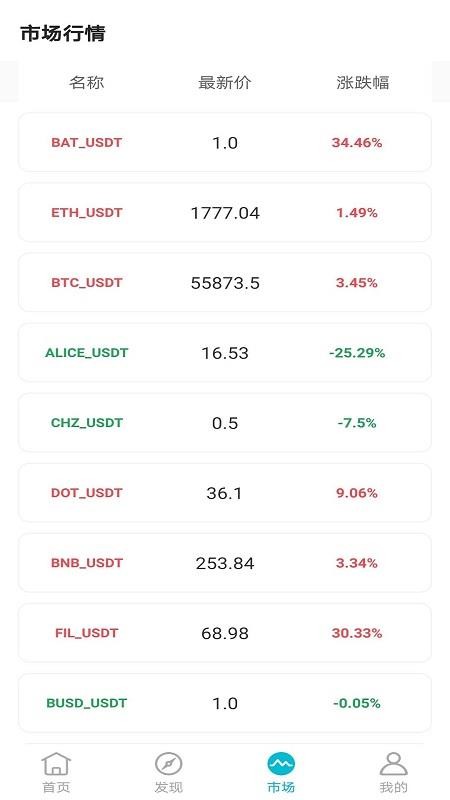Viewport: 450px width, 800px height.
Task: Click the FIL_USDT 30.33% change
Action: 357,633
